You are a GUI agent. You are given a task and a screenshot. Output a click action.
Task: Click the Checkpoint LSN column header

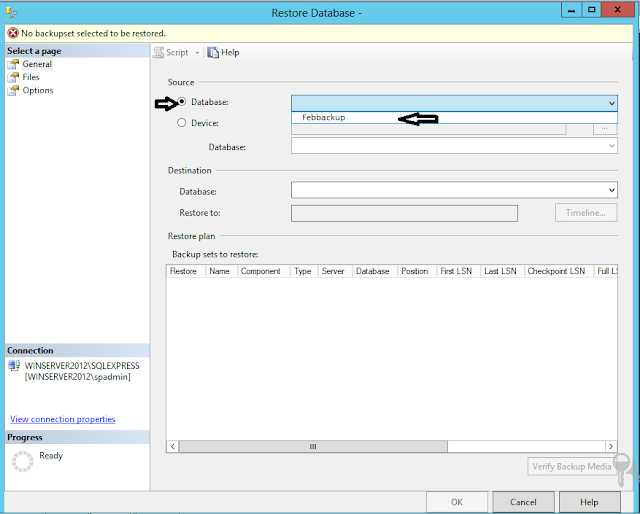point(558,271)
